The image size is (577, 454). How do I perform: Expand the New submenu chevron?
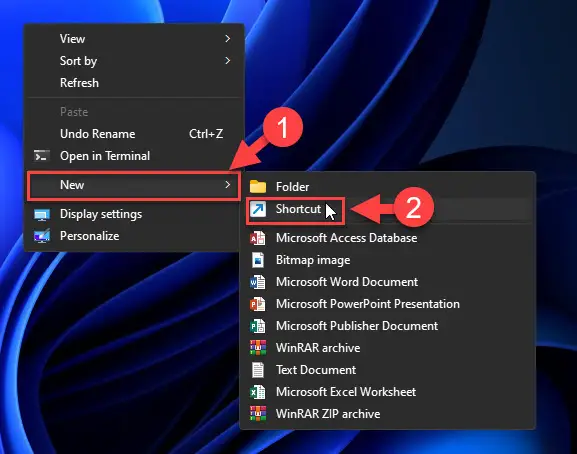click(x=227, y=185)
